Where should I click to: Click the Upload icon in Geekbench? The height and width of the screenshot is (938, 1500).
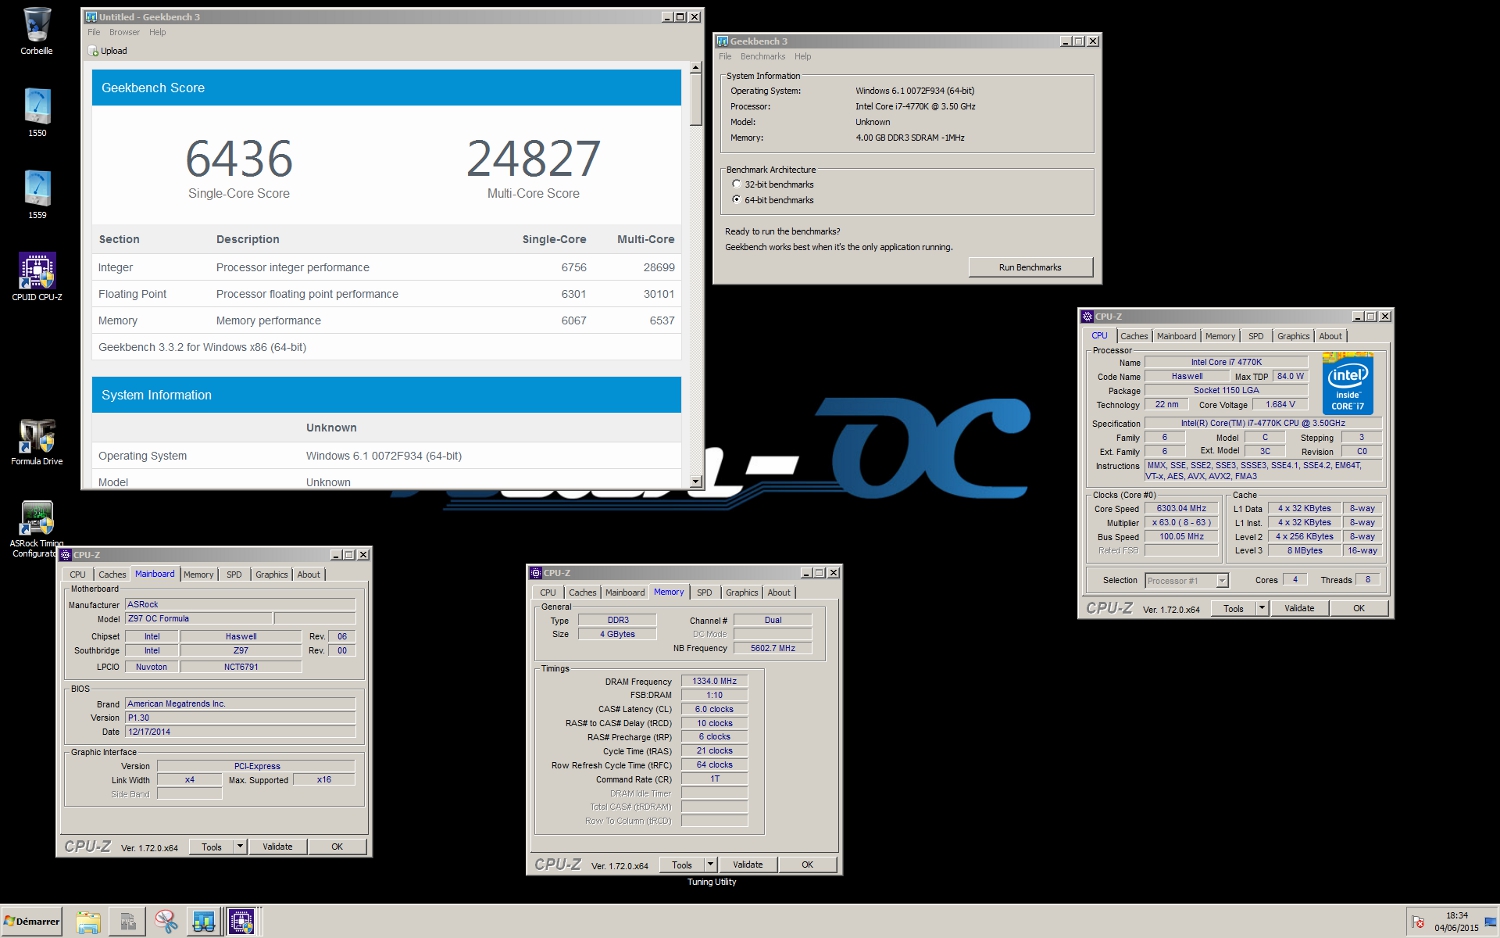[x=93, y=51]
